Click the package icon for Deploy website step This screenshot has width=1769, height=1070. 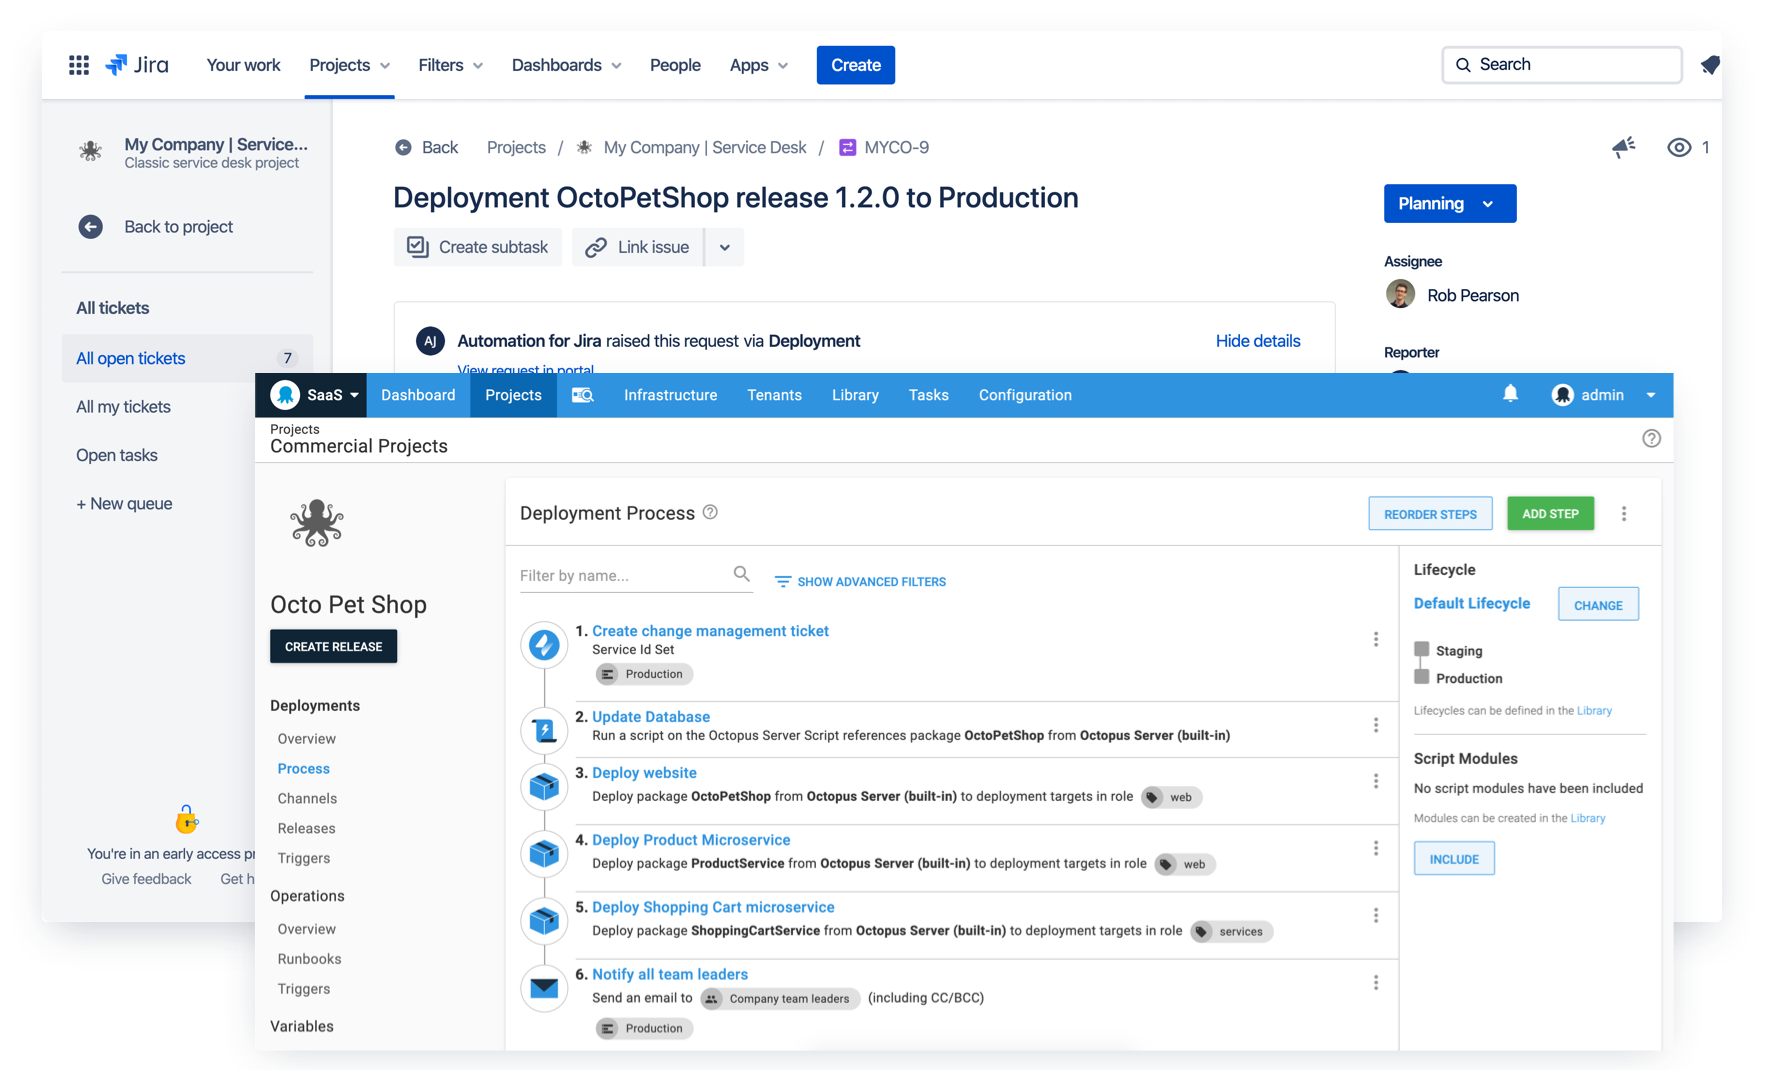pos(543,787)
